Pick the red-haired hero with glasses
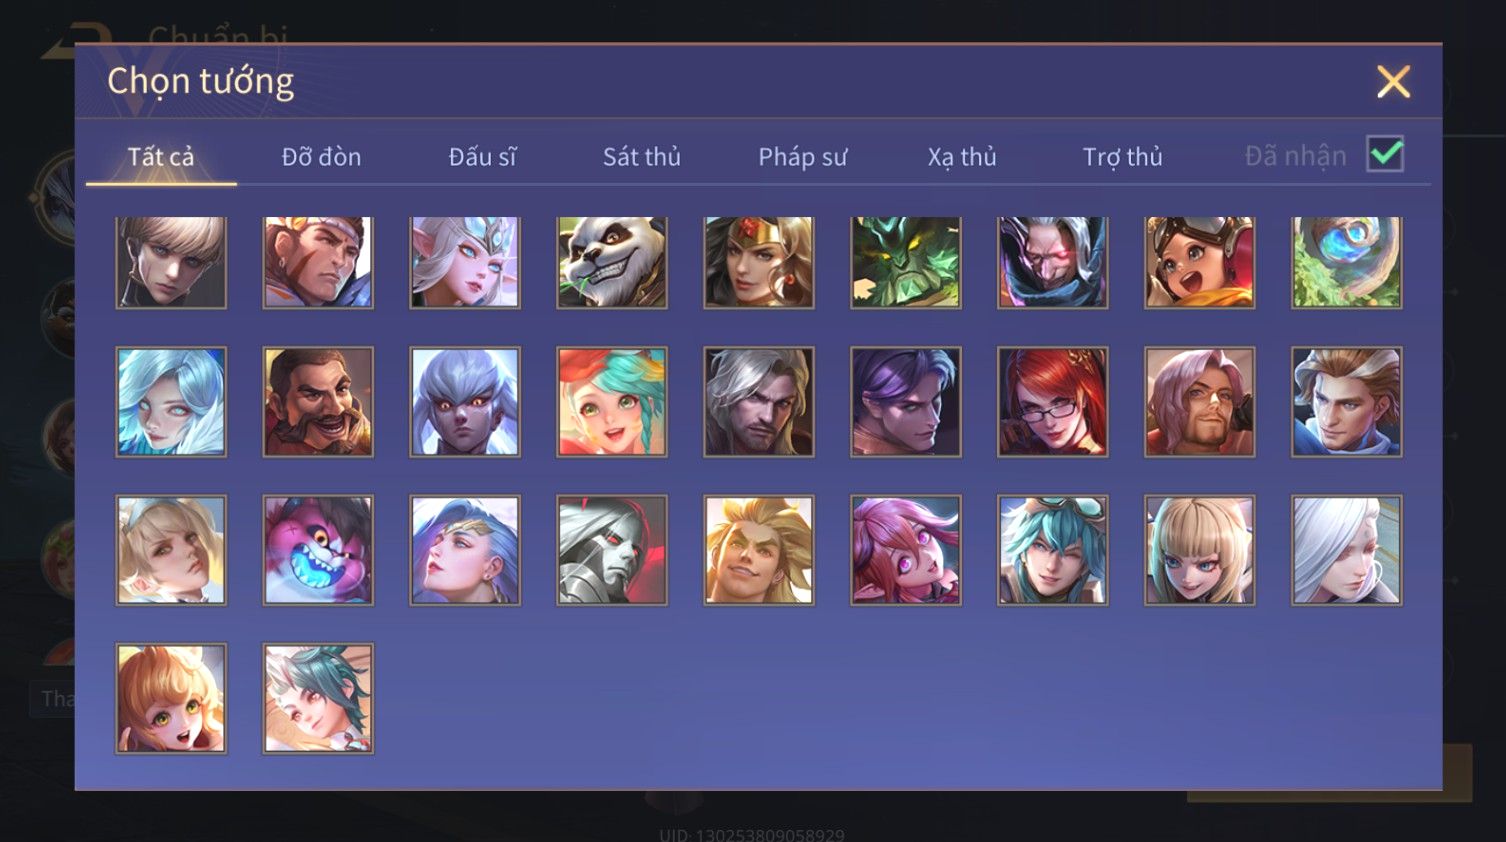This screenshot has width=1506, height=842. click(x=1053, y=402)
